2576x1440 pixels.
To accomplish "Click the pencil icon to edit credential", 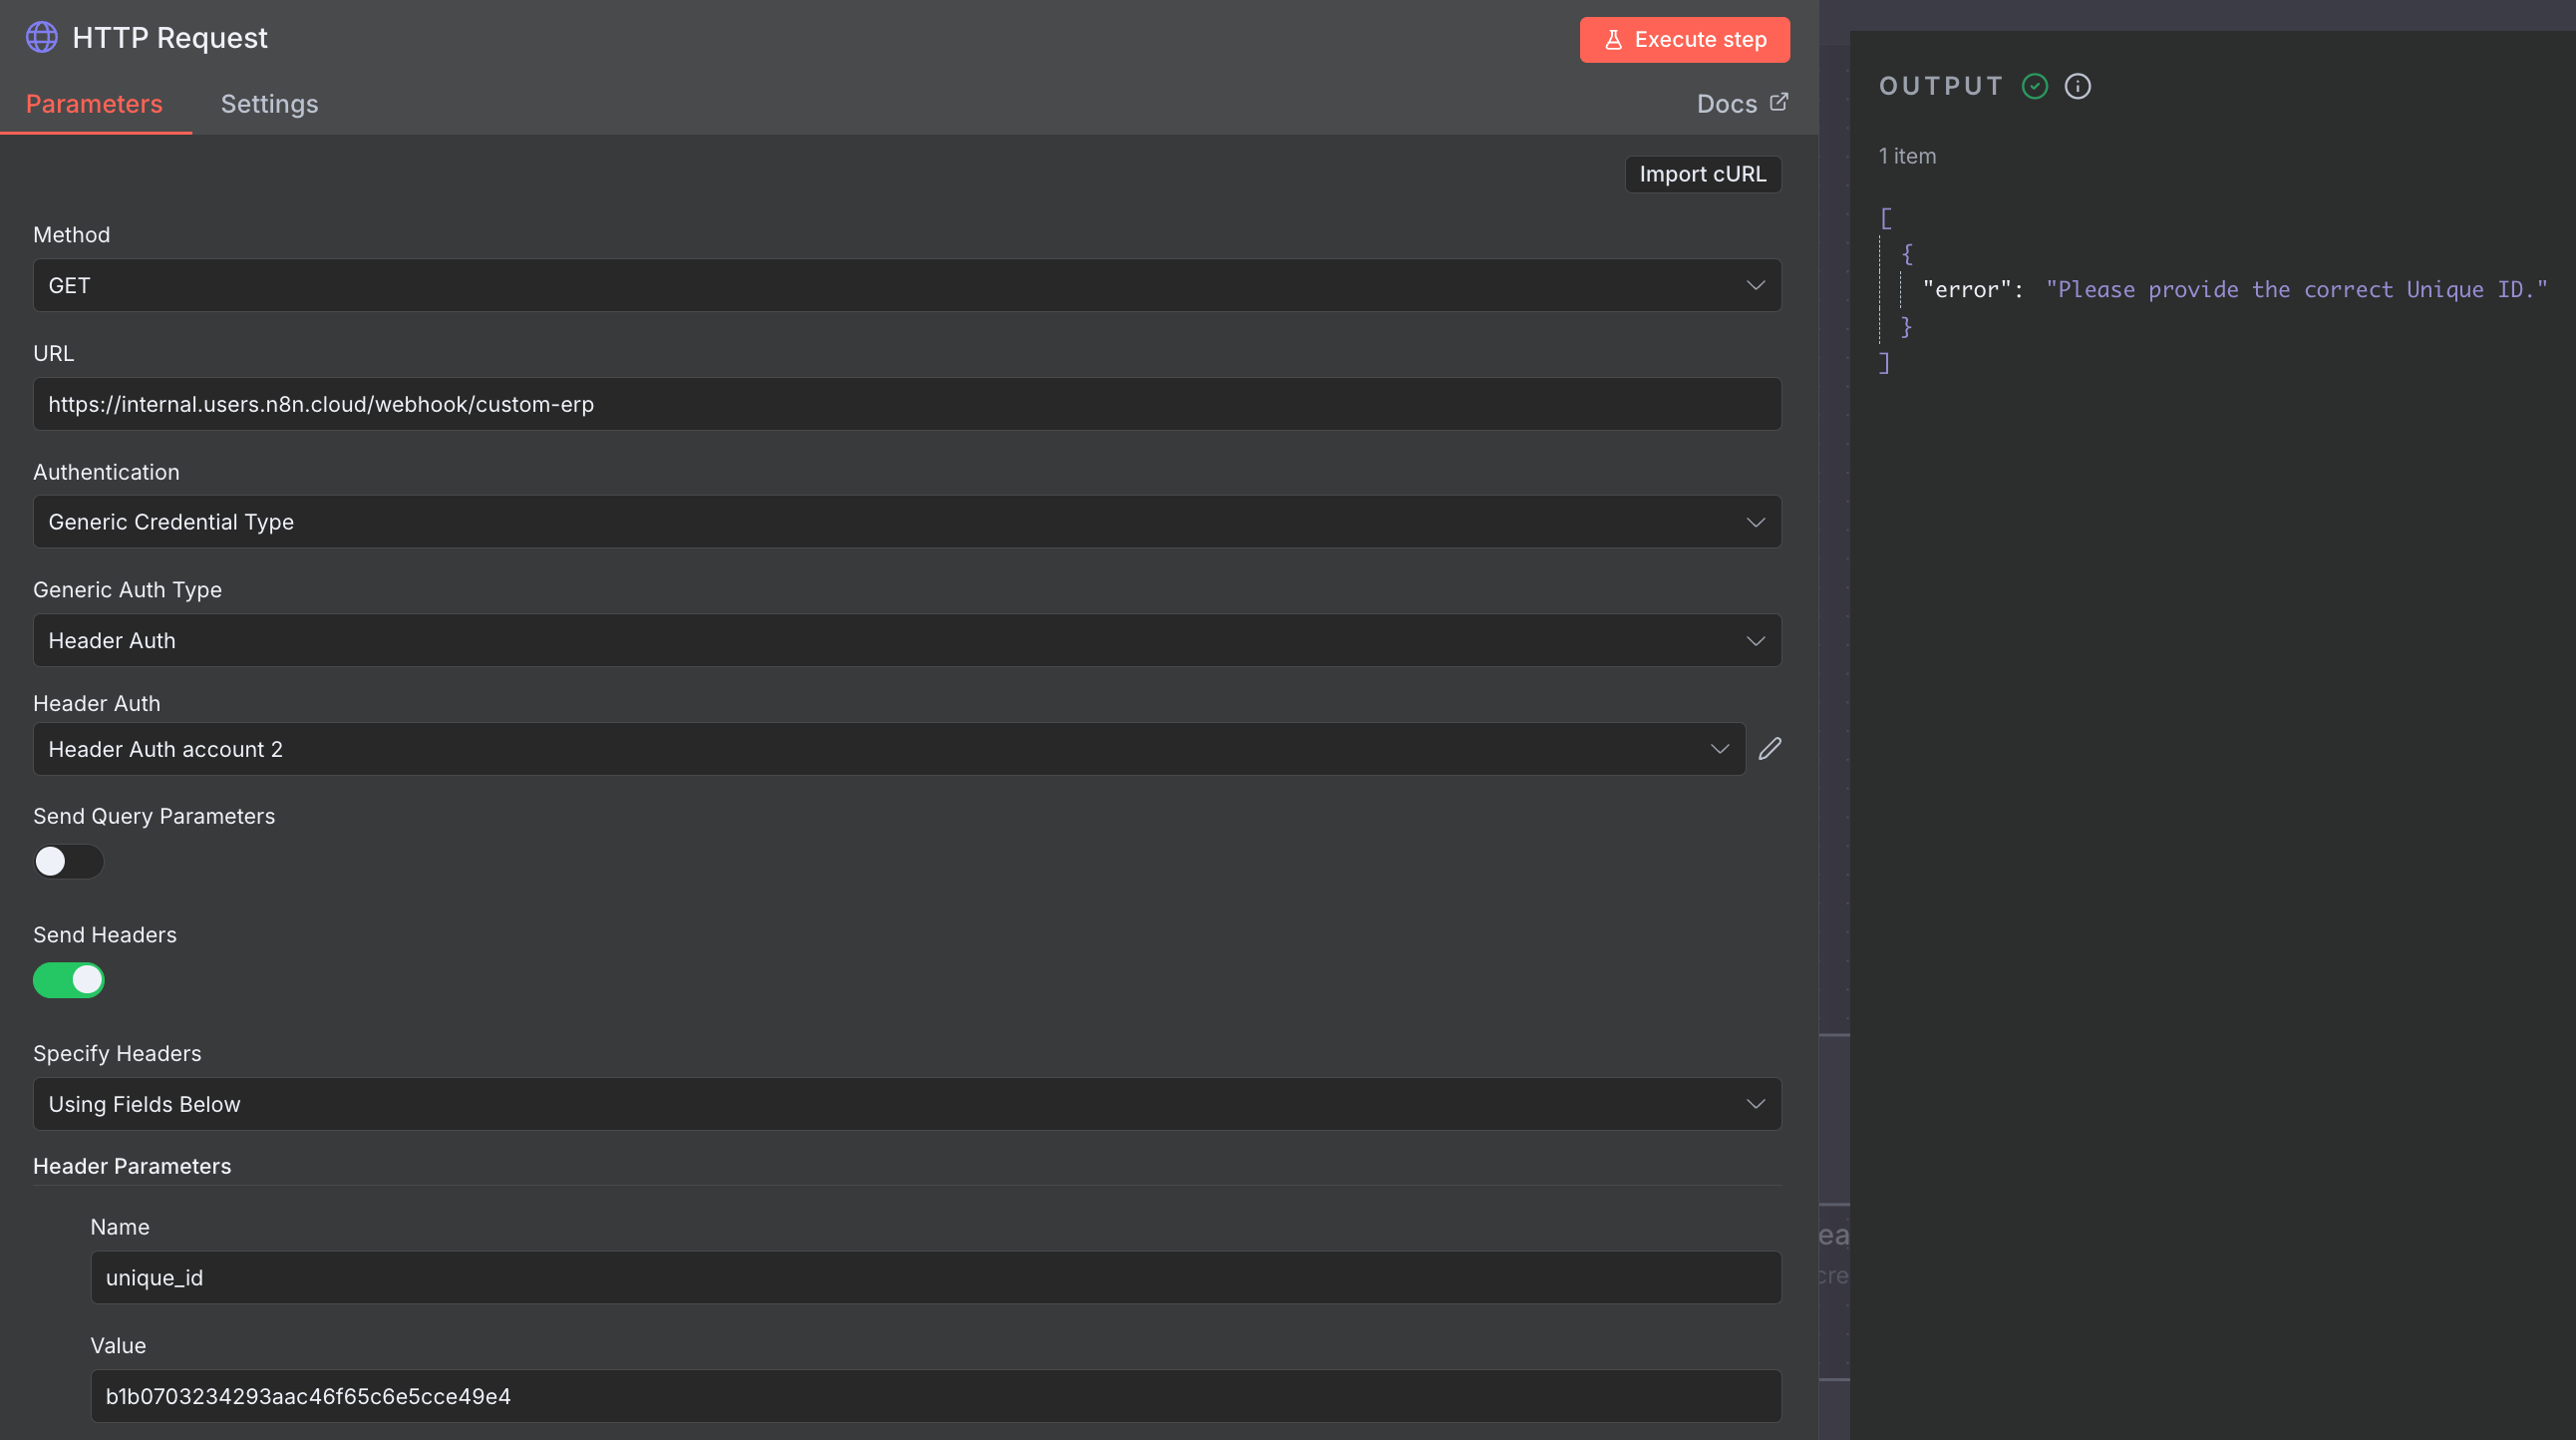I will tap(1769, 749).
